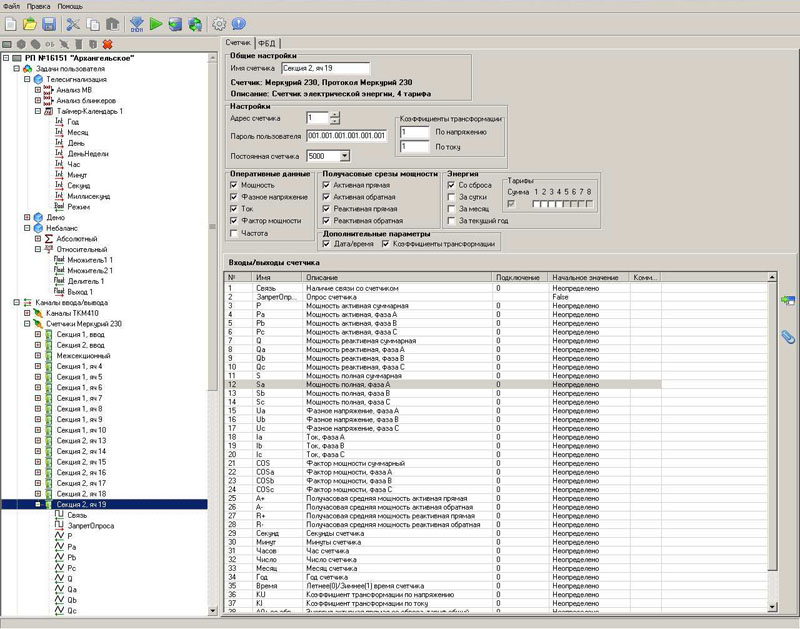Viewport: 800px width, 629px height.
Task: Open settings via the gear icon
Action: pos(220,23)
